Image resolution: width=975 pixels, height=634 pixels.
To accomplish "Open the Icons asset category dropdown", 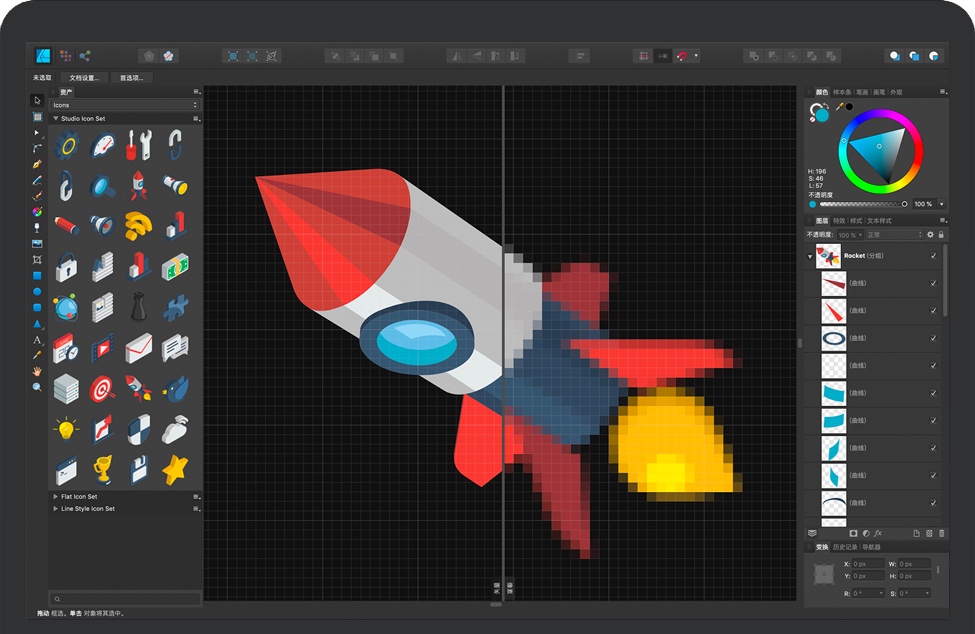I will pyautogui.click(x=125, y=105).
